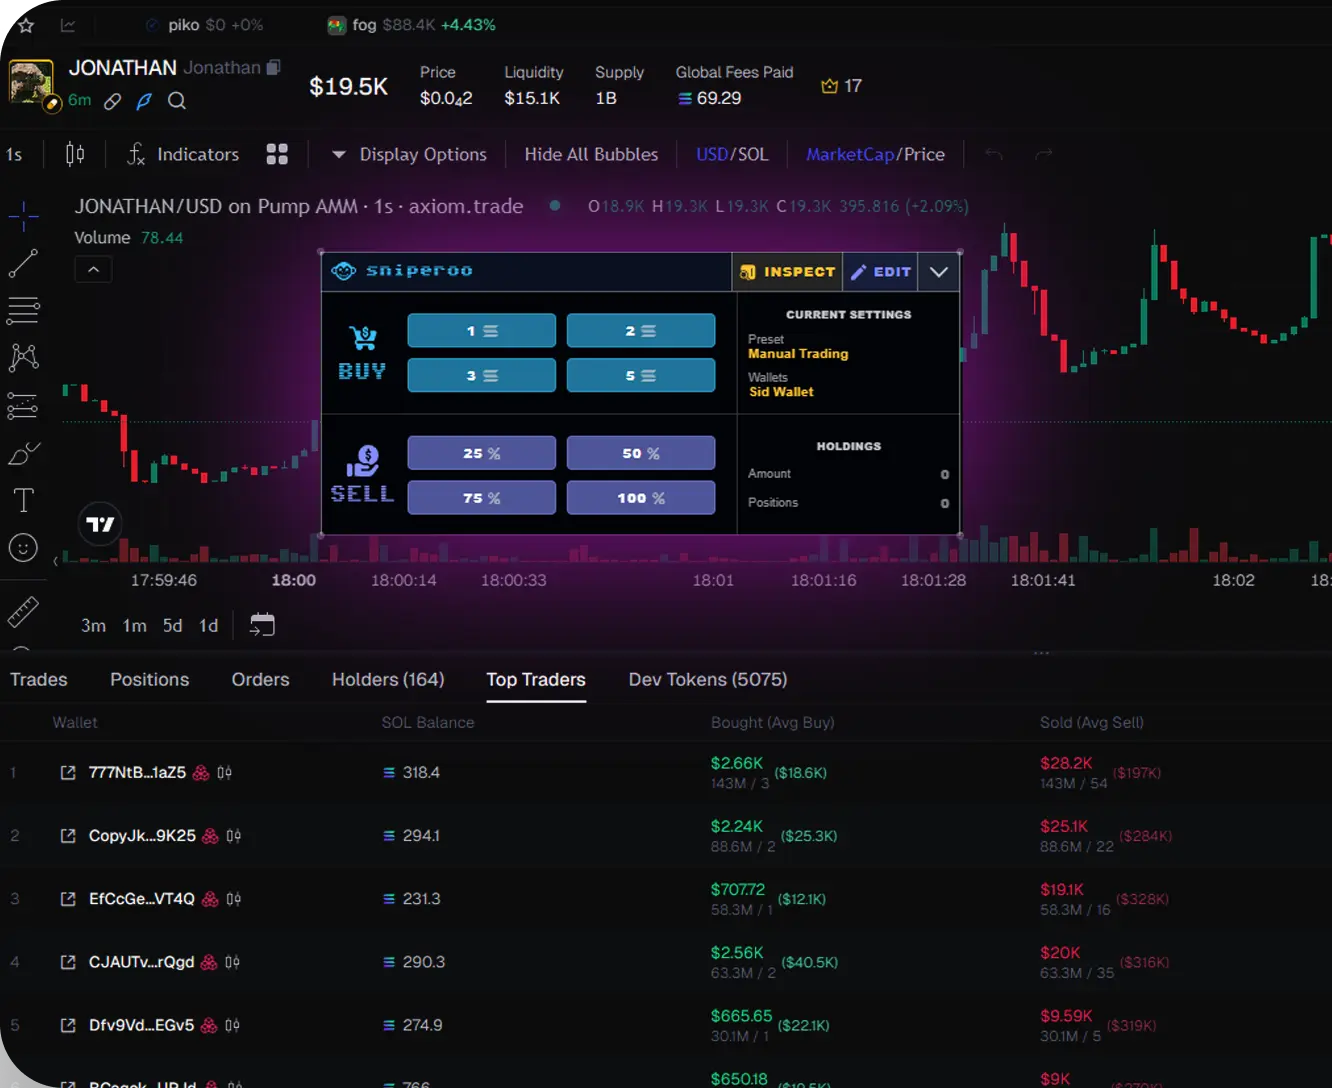Switch to the Orders tab
This screenshot has height=1088, width=1332.
(260, 680)
